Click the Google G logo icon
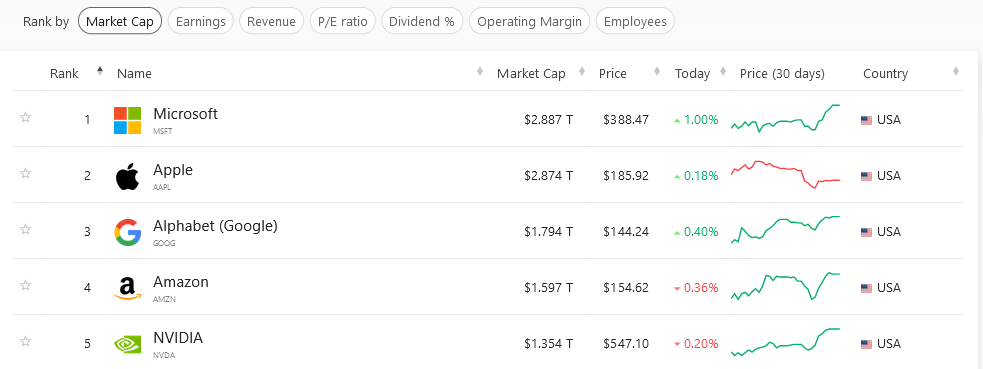 [127, 232]
